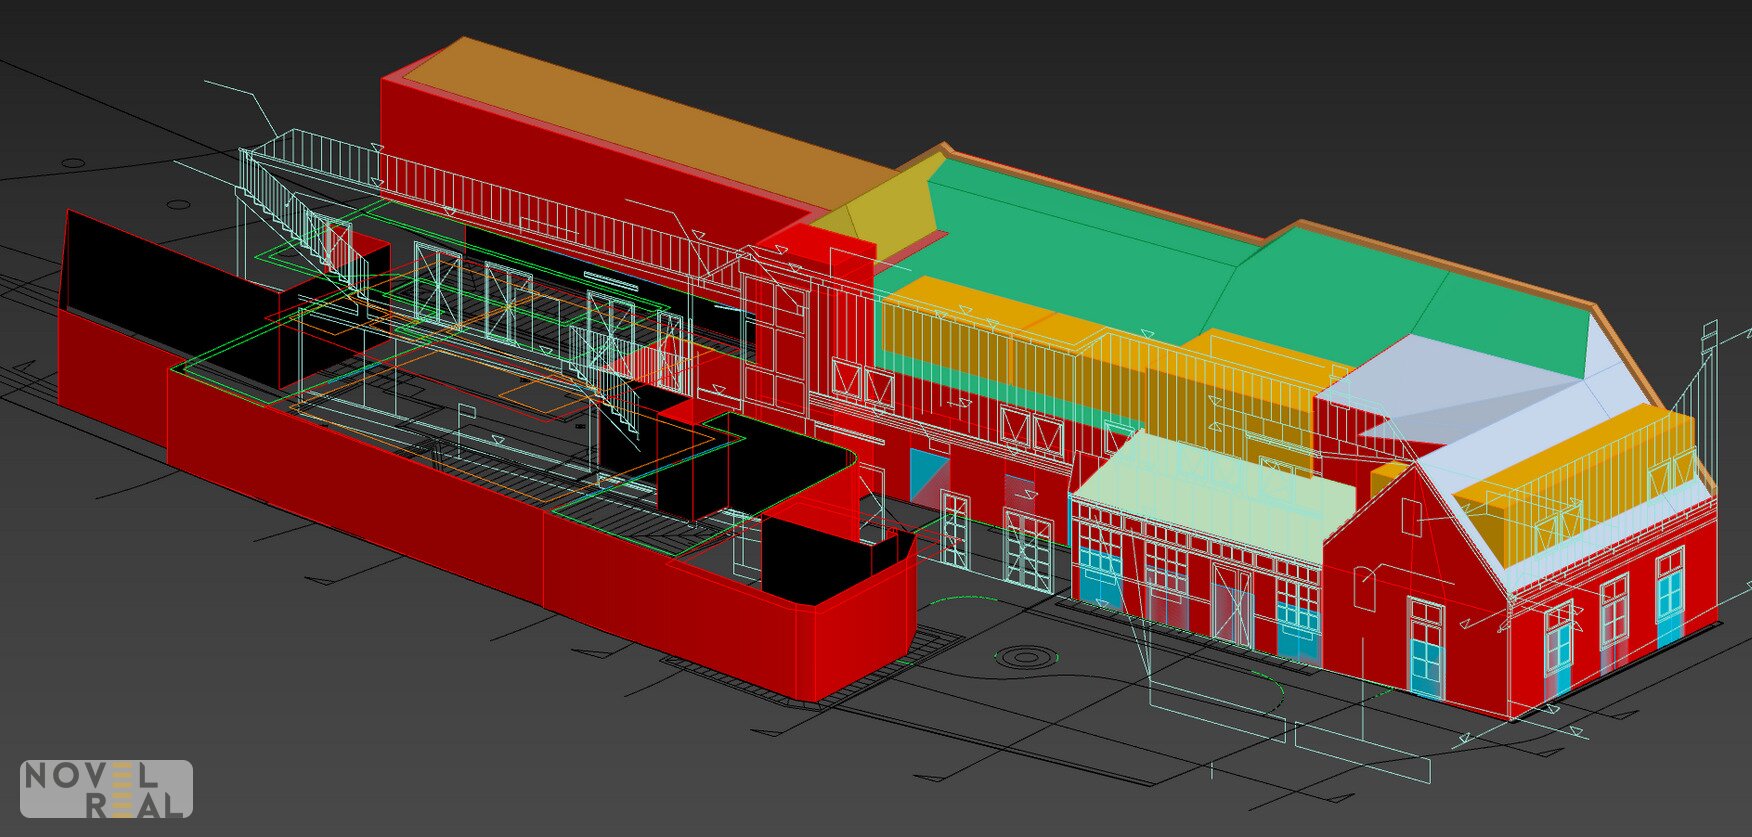Viewport: 1752px width, 837px height.
Task: Click the Novel Real watermark logo
Action: [106, 789]
